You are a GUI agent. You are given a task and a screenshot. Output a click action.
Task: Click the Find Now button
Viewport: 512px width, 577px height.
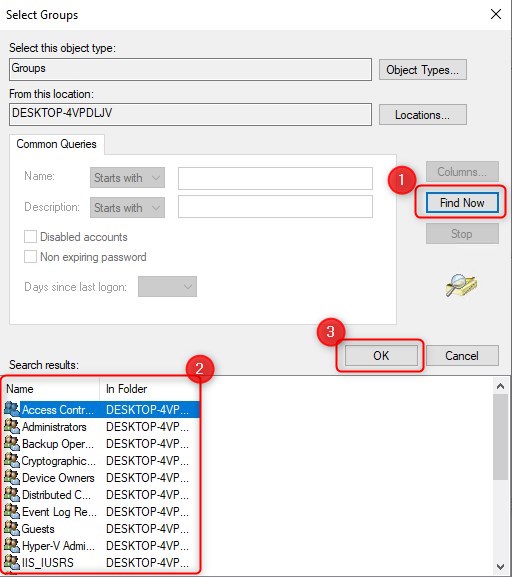point(462,203)
